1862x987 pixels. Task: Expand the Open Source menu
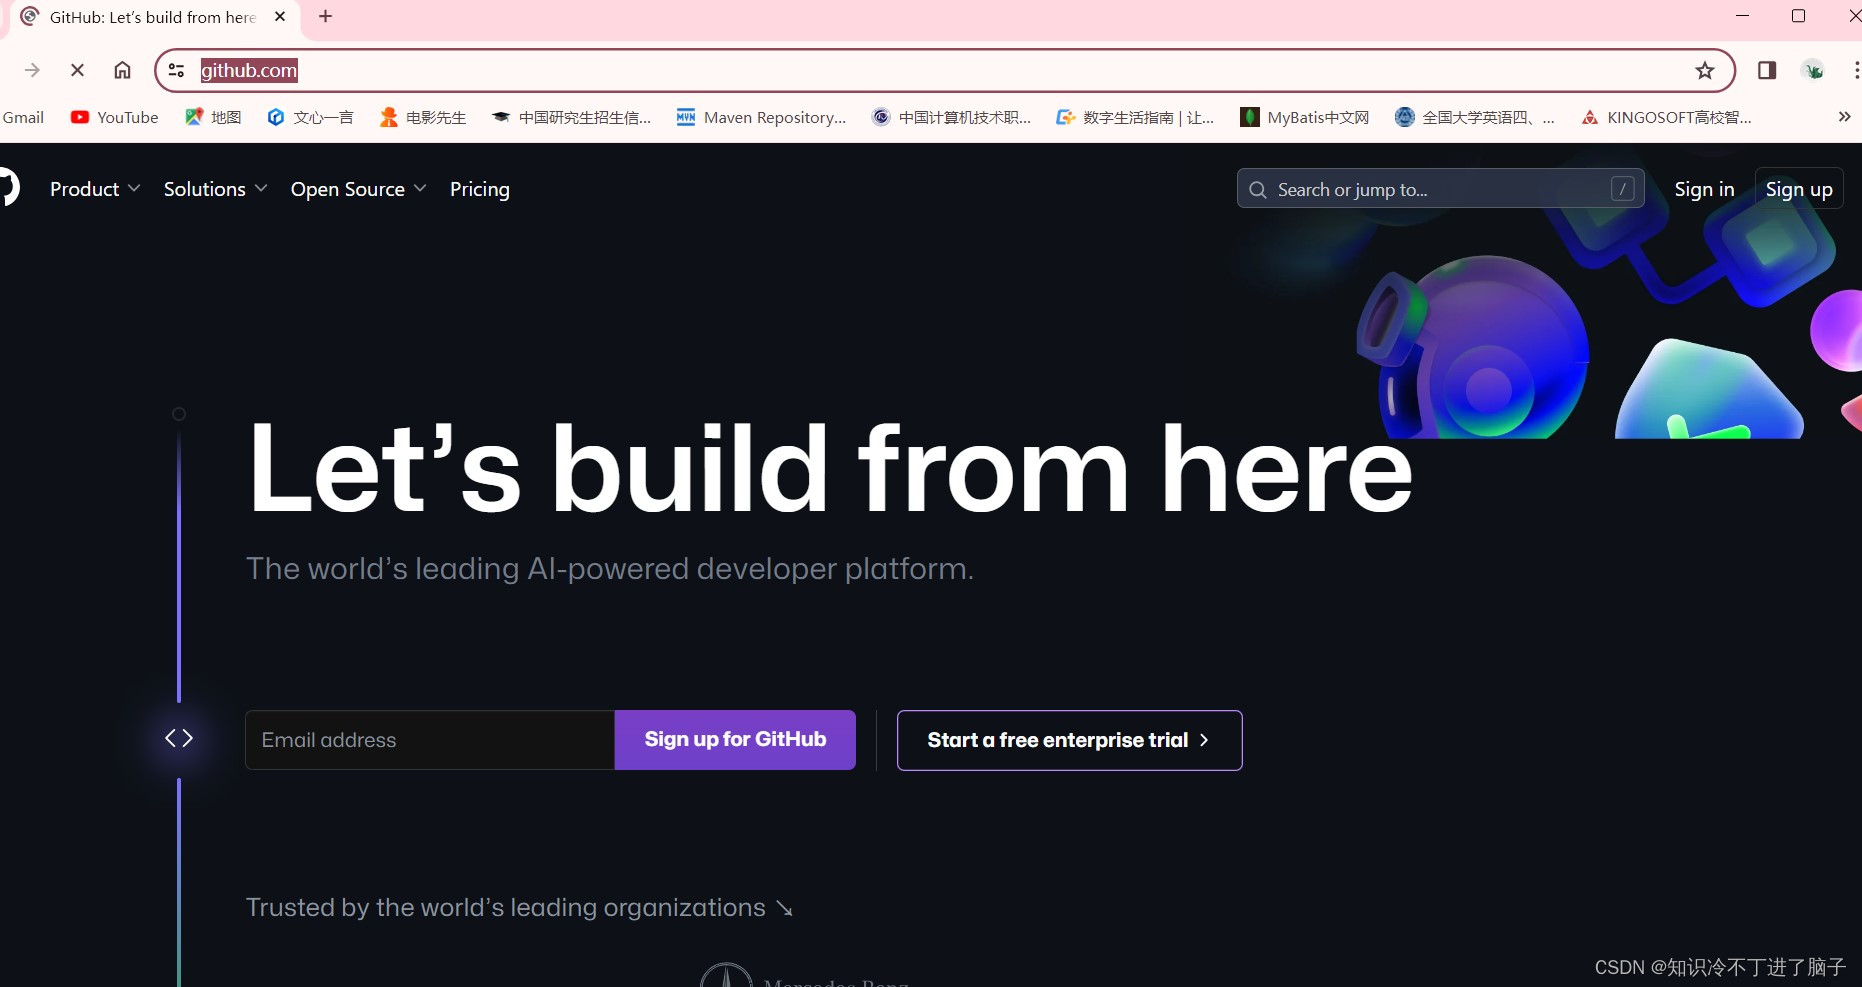(x=358, y=189)
